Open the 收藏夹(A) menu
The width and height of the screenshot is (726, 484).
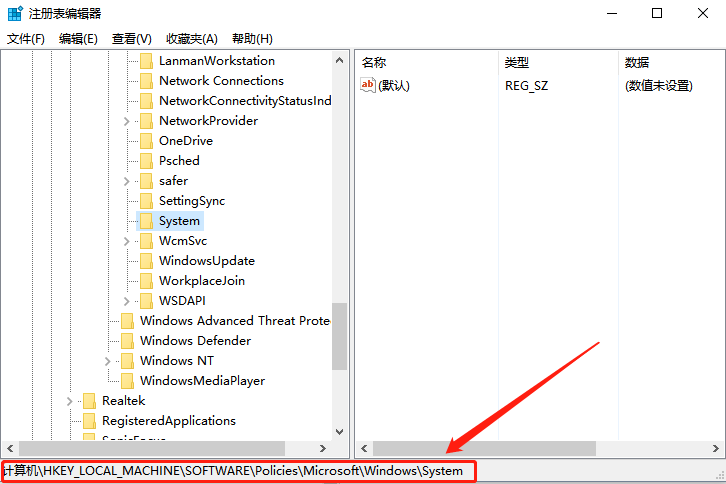[191, 39]
